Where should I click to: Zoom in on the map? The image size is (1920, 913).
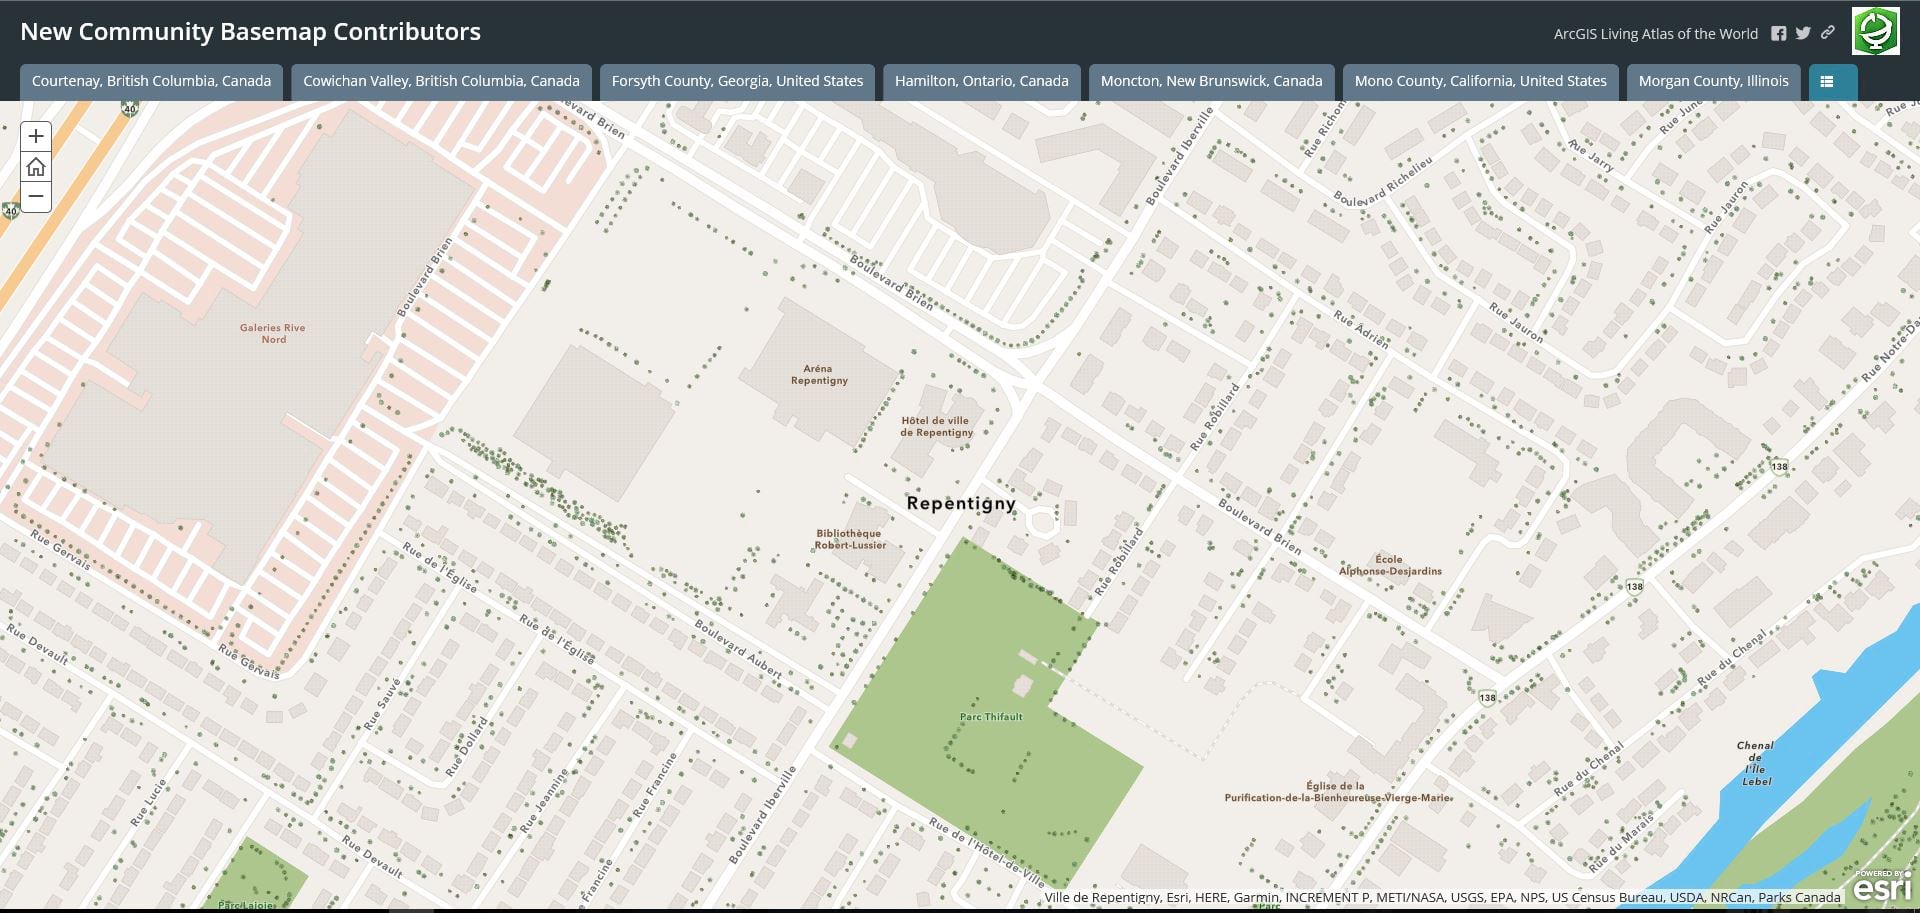tap(36, 136)
